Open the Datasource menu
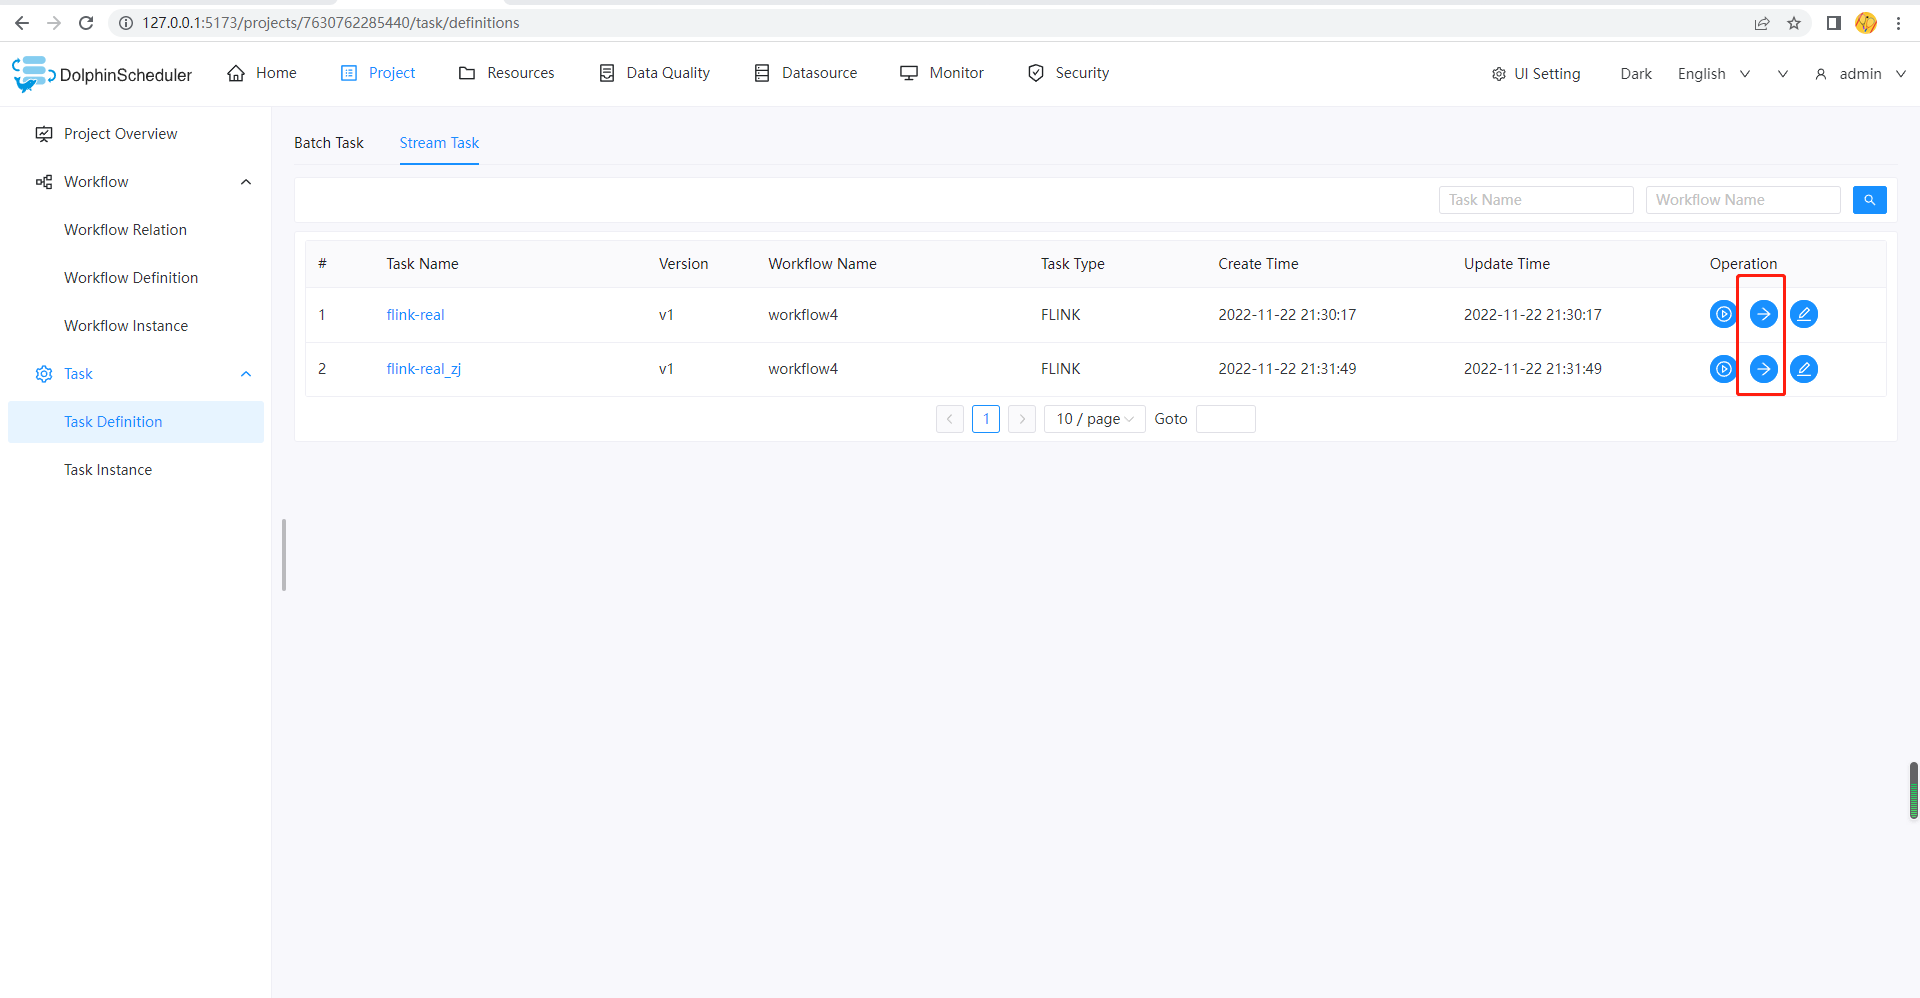 coord(806,73)
